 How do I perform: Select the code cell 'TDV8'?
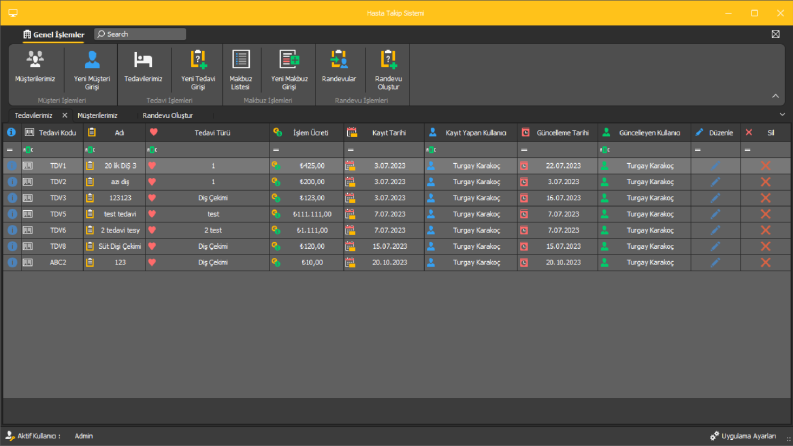pyautogui.click(x=58, y=247)
